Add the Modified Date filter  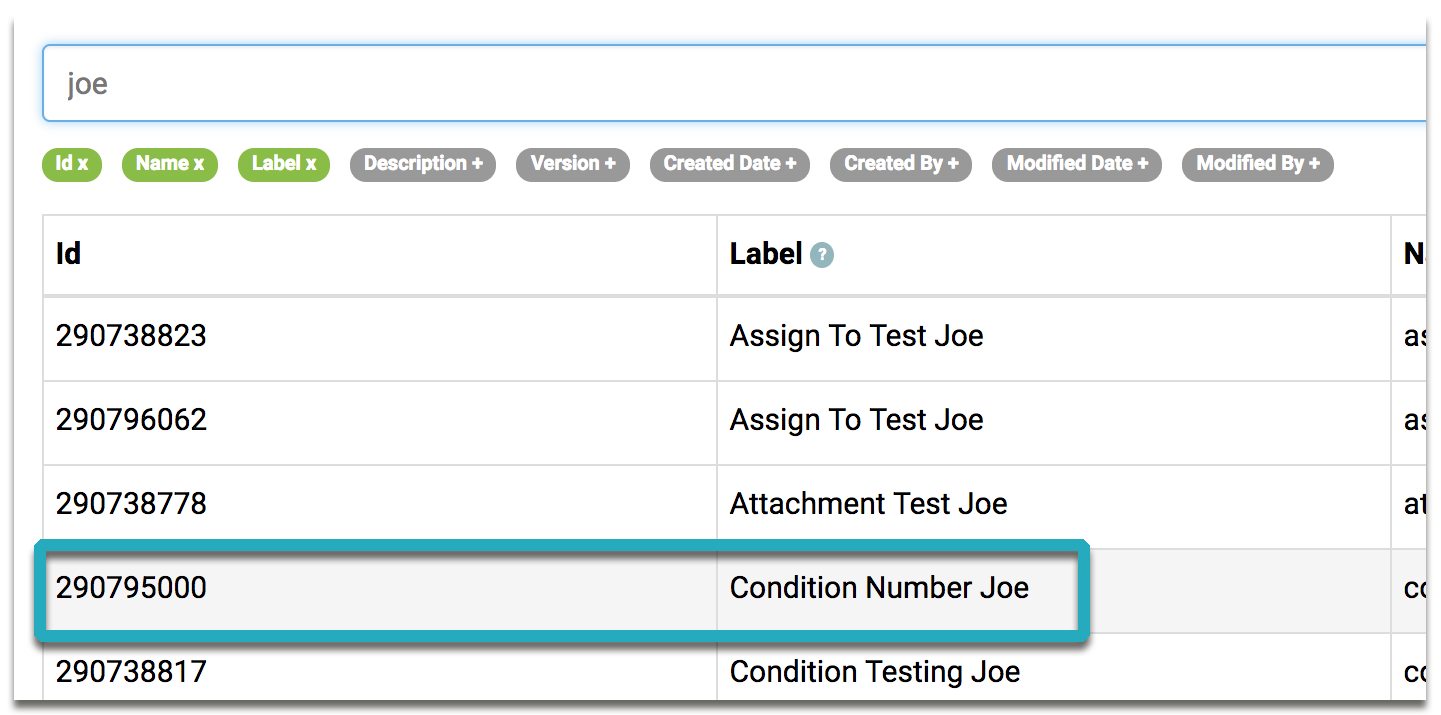tap(1076, 164)
